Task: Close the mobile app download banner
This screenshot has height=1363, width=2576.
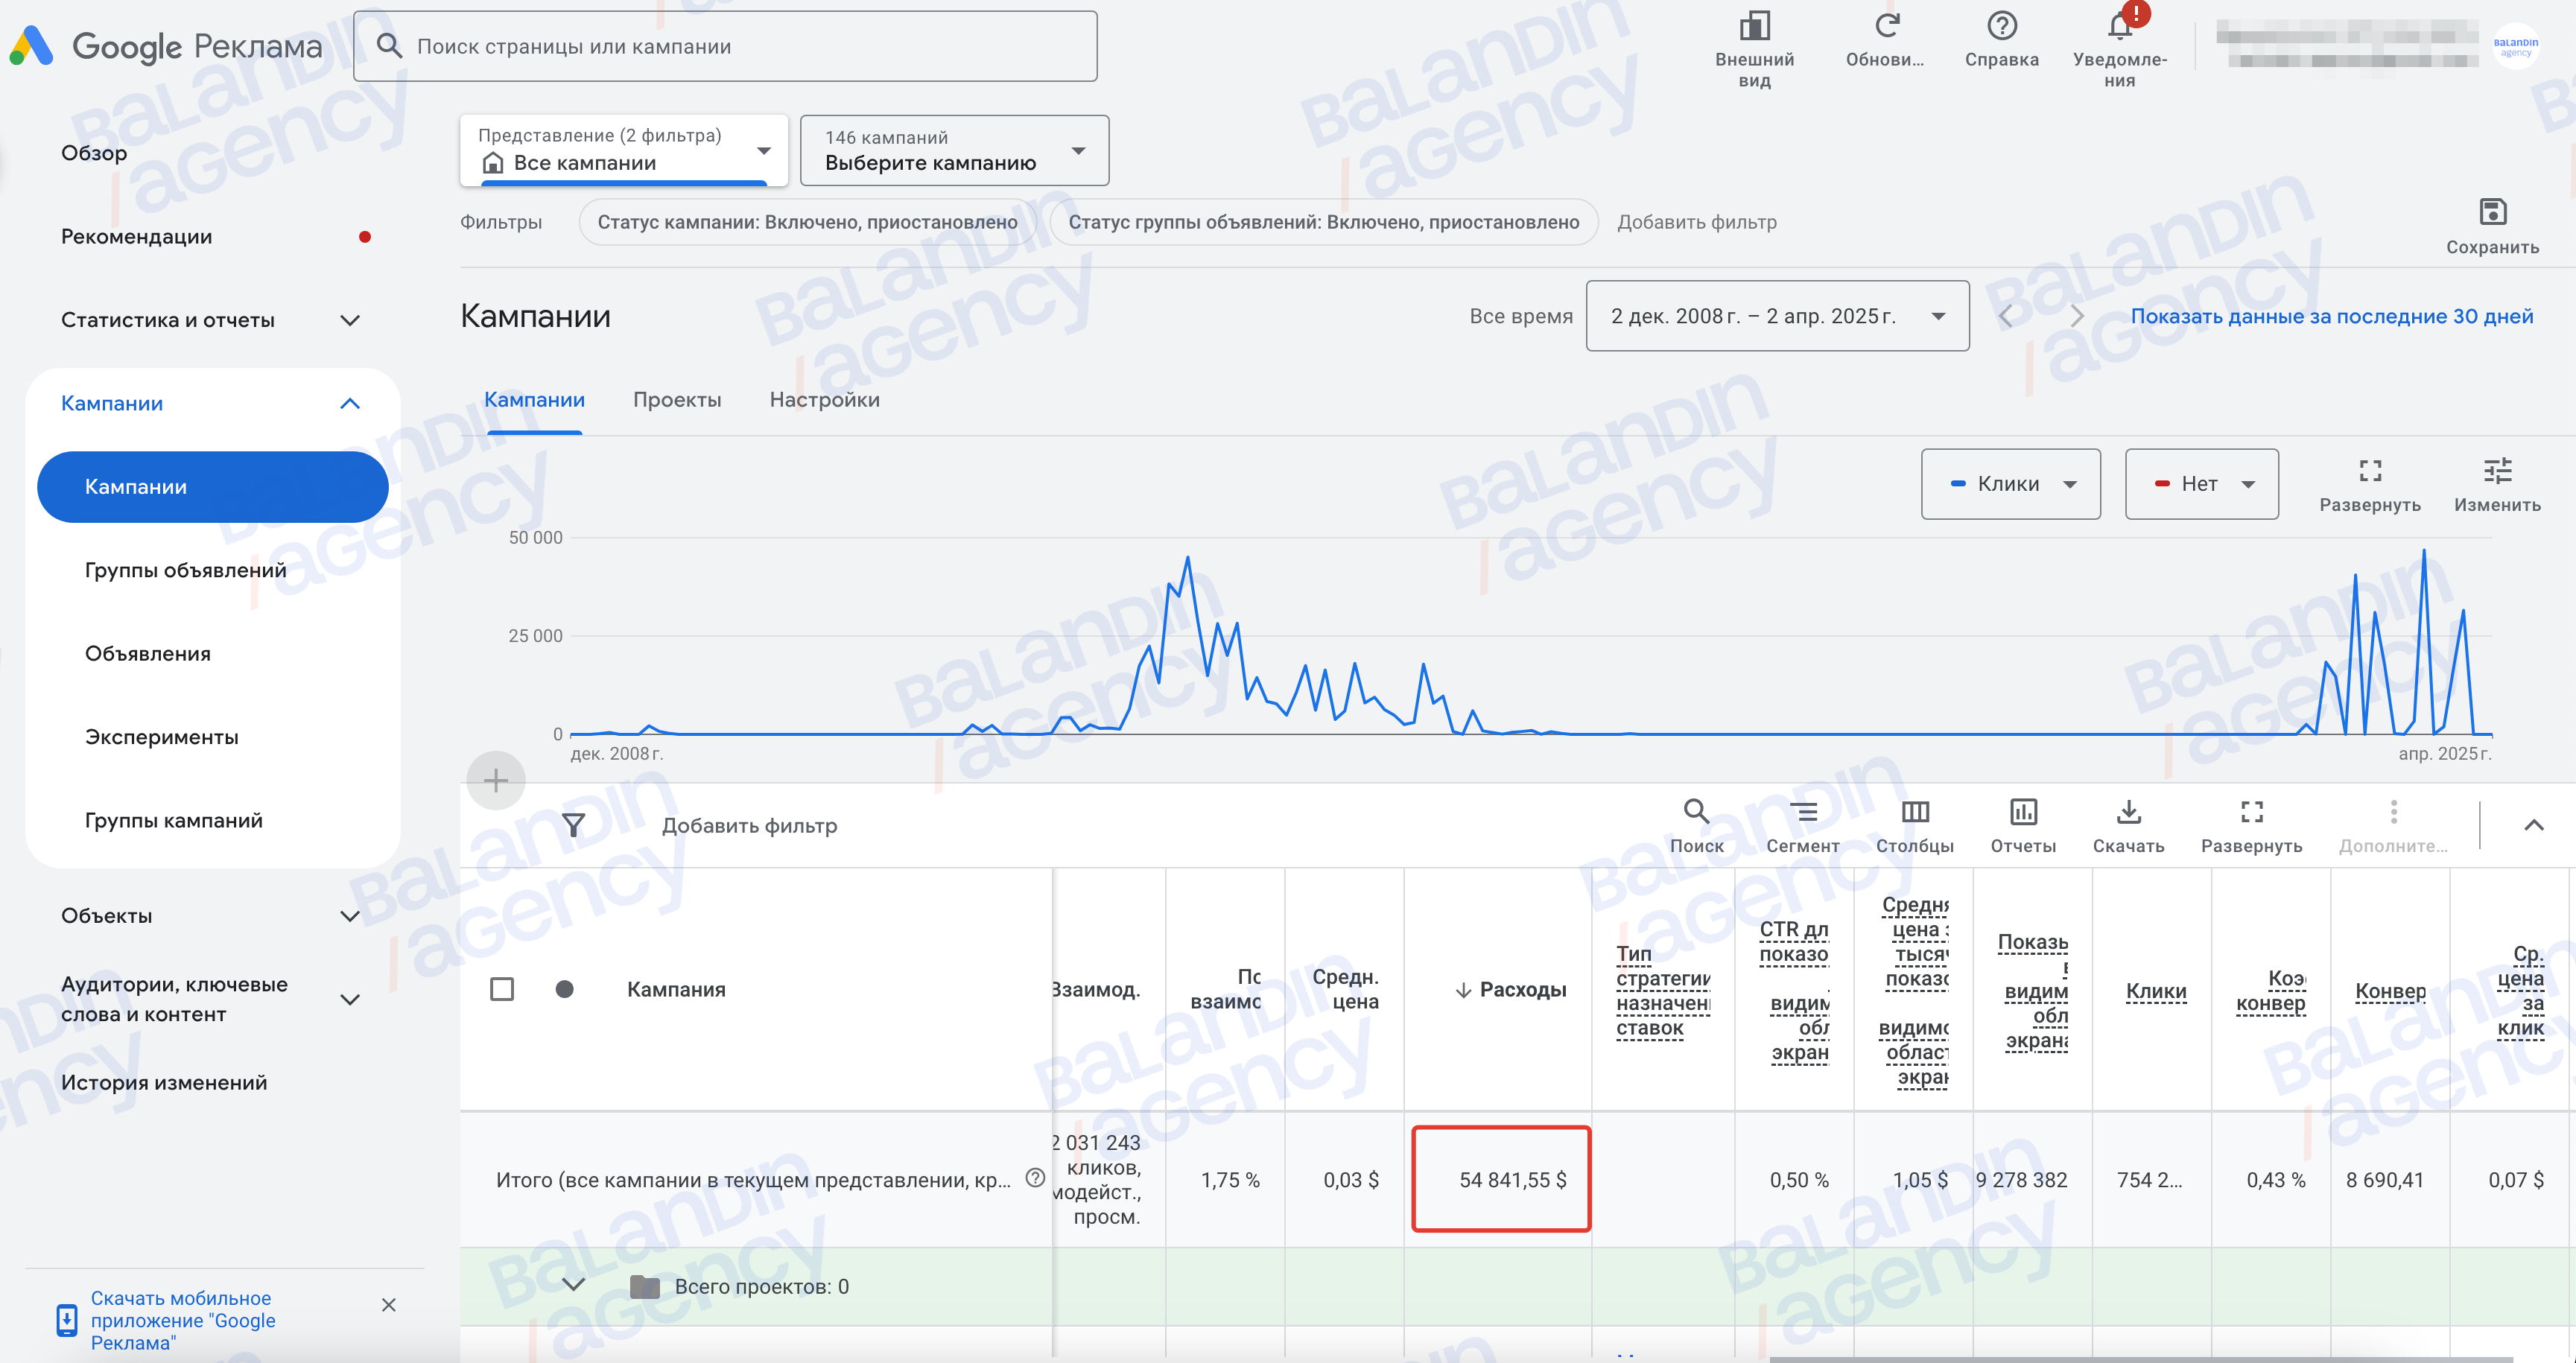Action: click(x=389, y=1305)
